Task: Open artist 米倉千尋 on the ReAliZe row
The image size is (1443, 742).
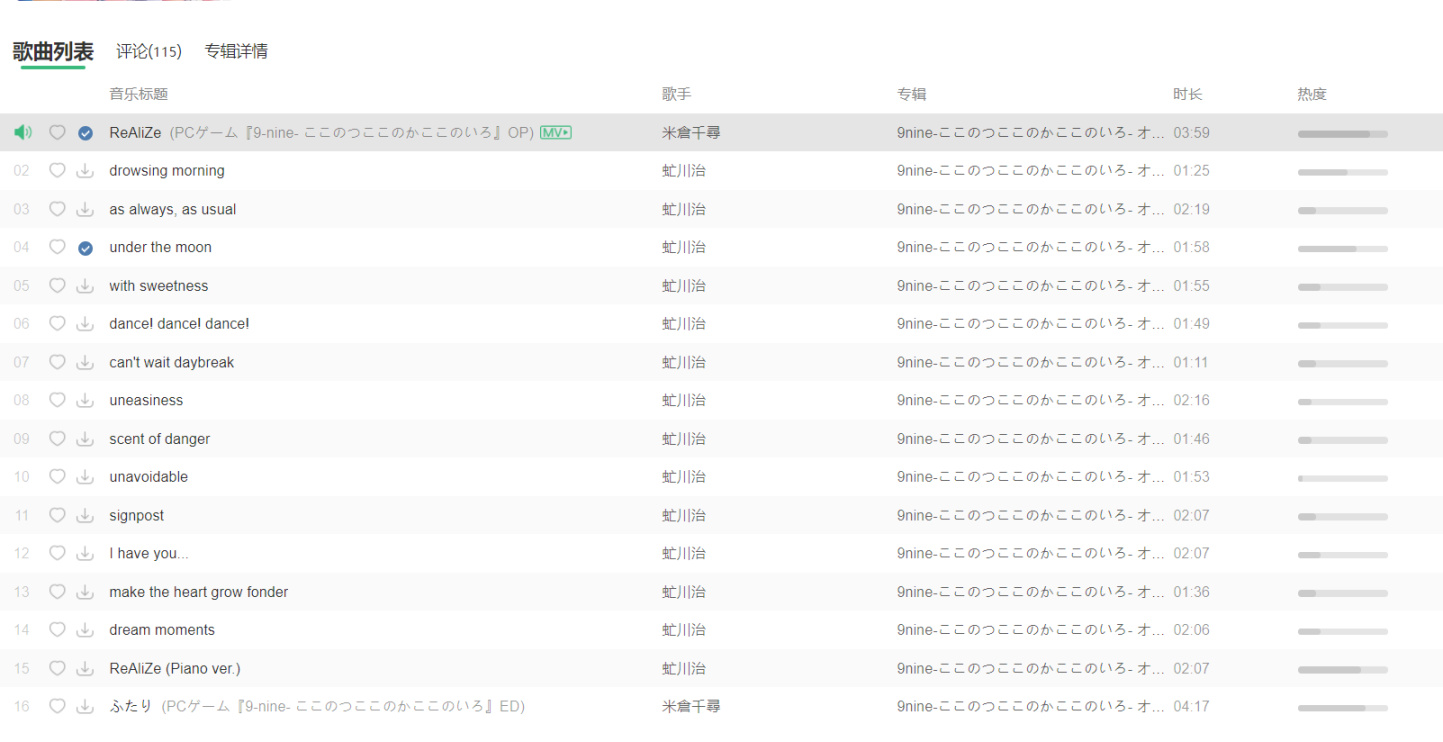Action: point(691,132)
